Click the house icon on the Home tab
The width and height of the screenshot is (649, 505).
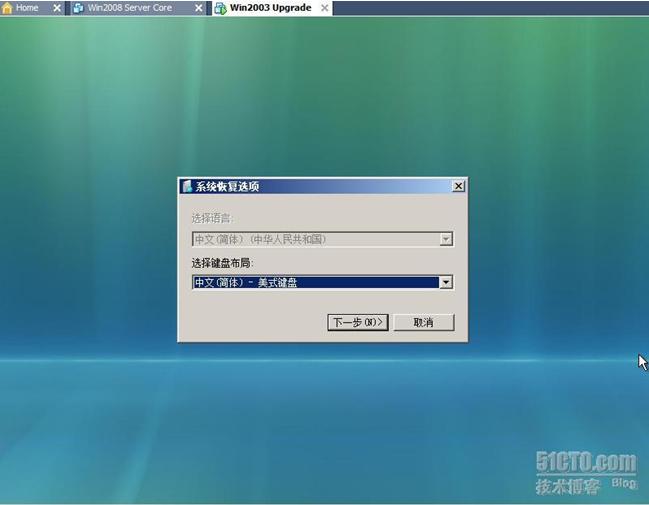8,8
